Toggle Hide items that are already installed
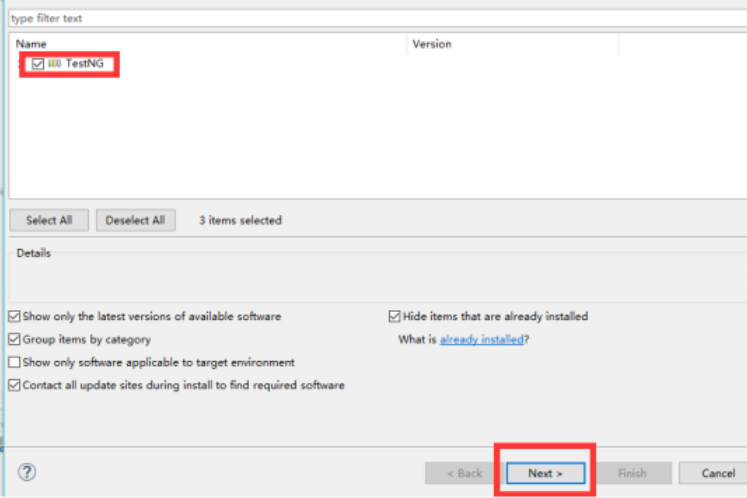 point(394,316)
